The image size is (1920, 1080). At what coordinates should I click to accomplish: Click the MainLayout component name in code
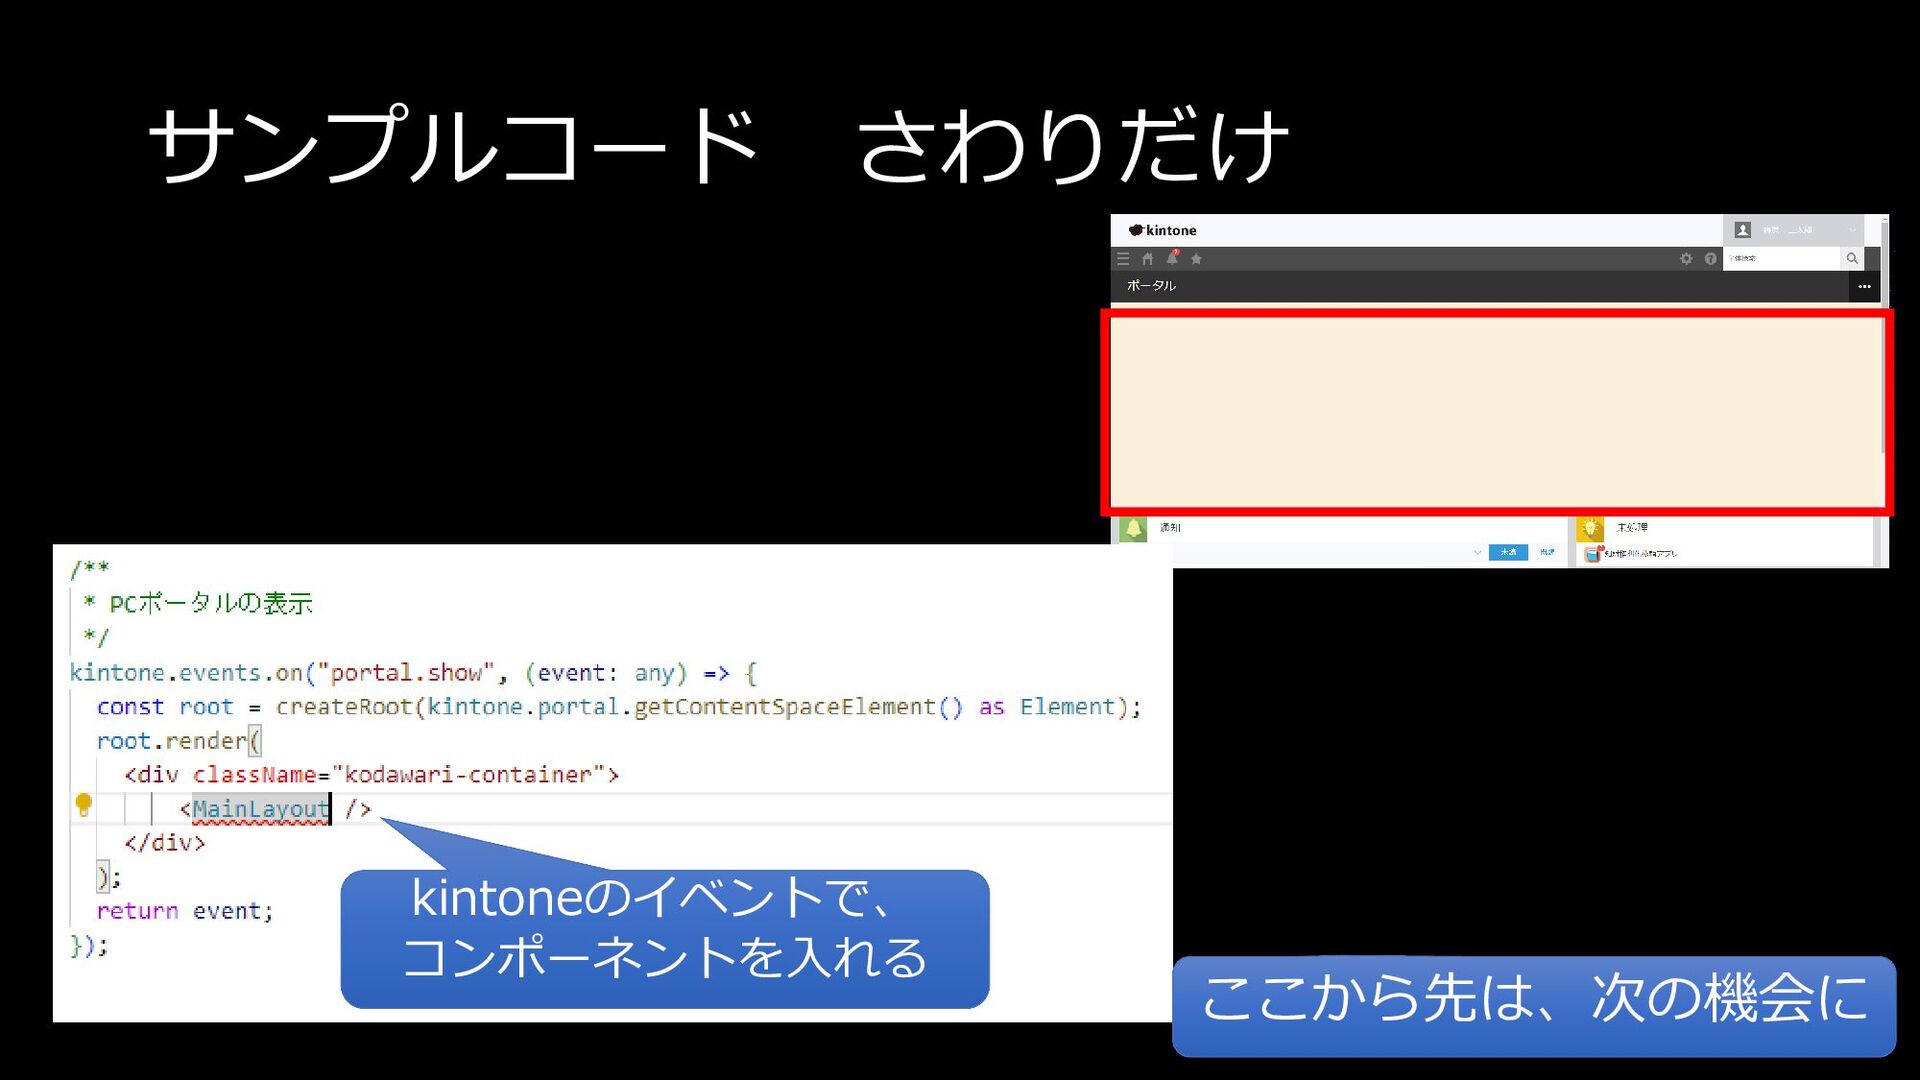260,809
